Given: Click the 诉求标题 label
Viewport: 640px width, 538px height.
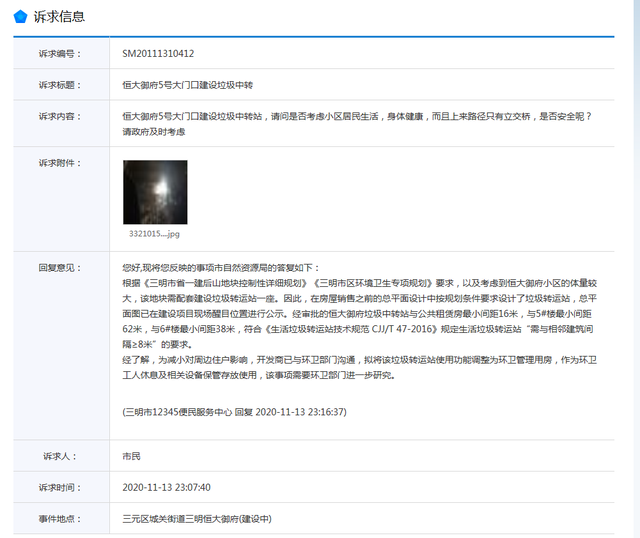Looking at the screenshot, I should tap(60, 85).
